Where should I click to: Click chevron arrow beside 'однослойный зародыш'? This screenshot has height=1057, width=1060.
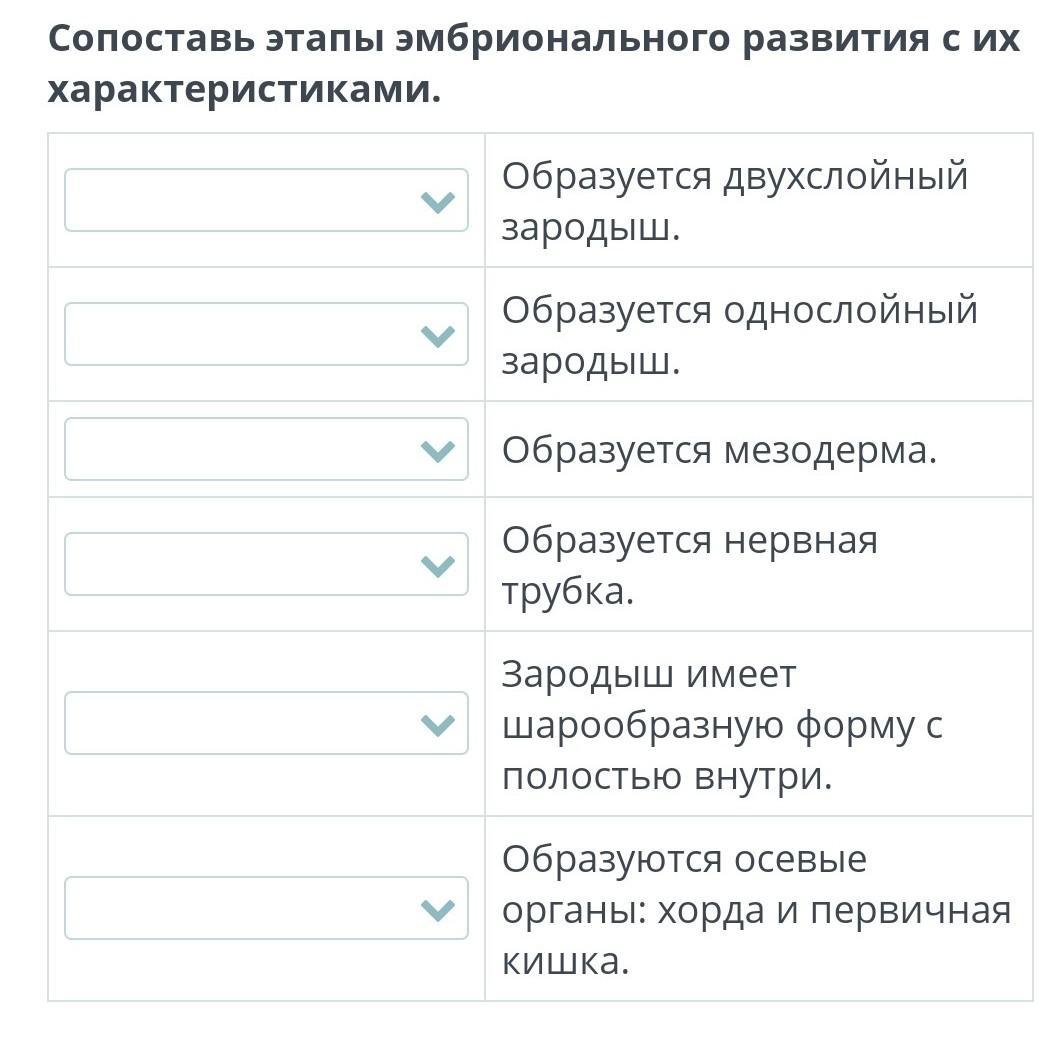click(437, 335)
